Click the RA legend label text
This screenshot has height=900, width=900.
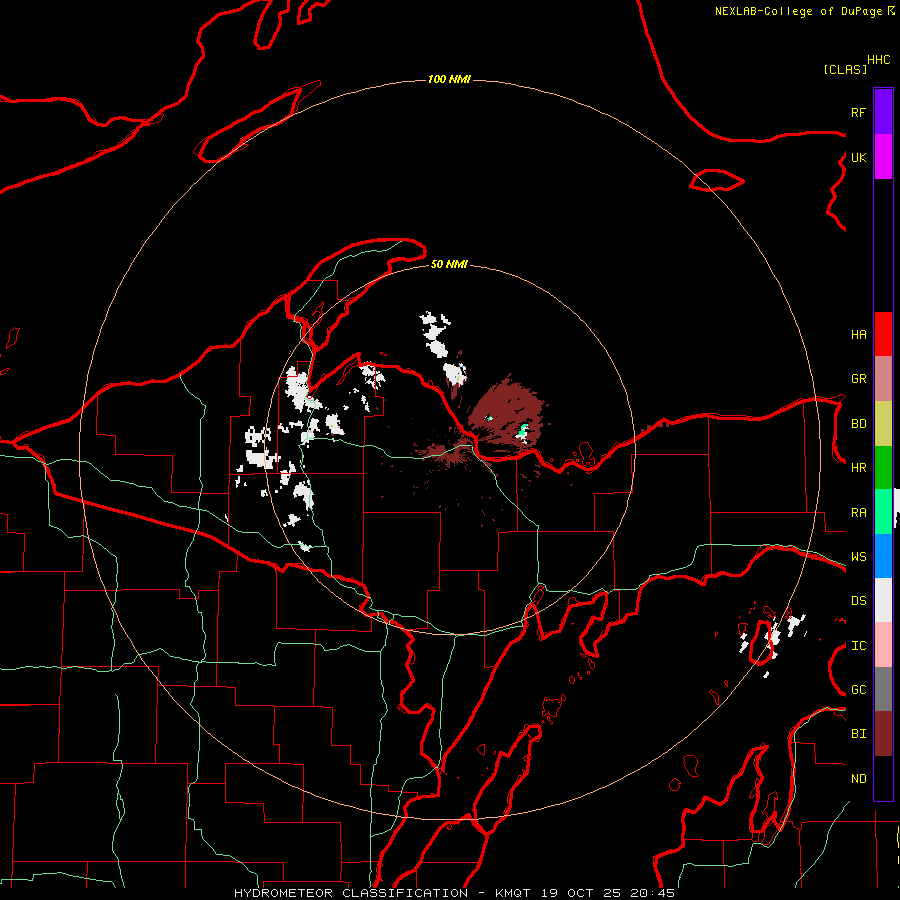click(x=858, y=513)
